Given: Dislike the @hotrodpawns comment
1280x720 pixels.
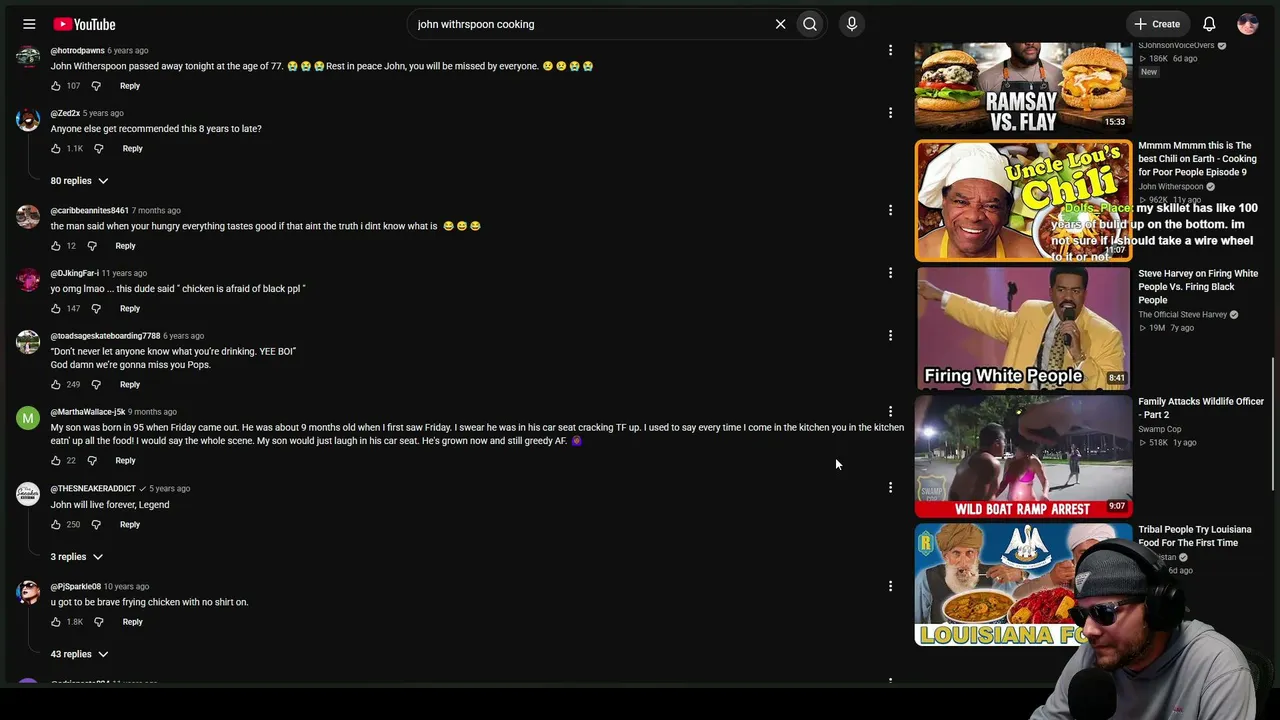Looking at the screenshot, I should 96,86.
